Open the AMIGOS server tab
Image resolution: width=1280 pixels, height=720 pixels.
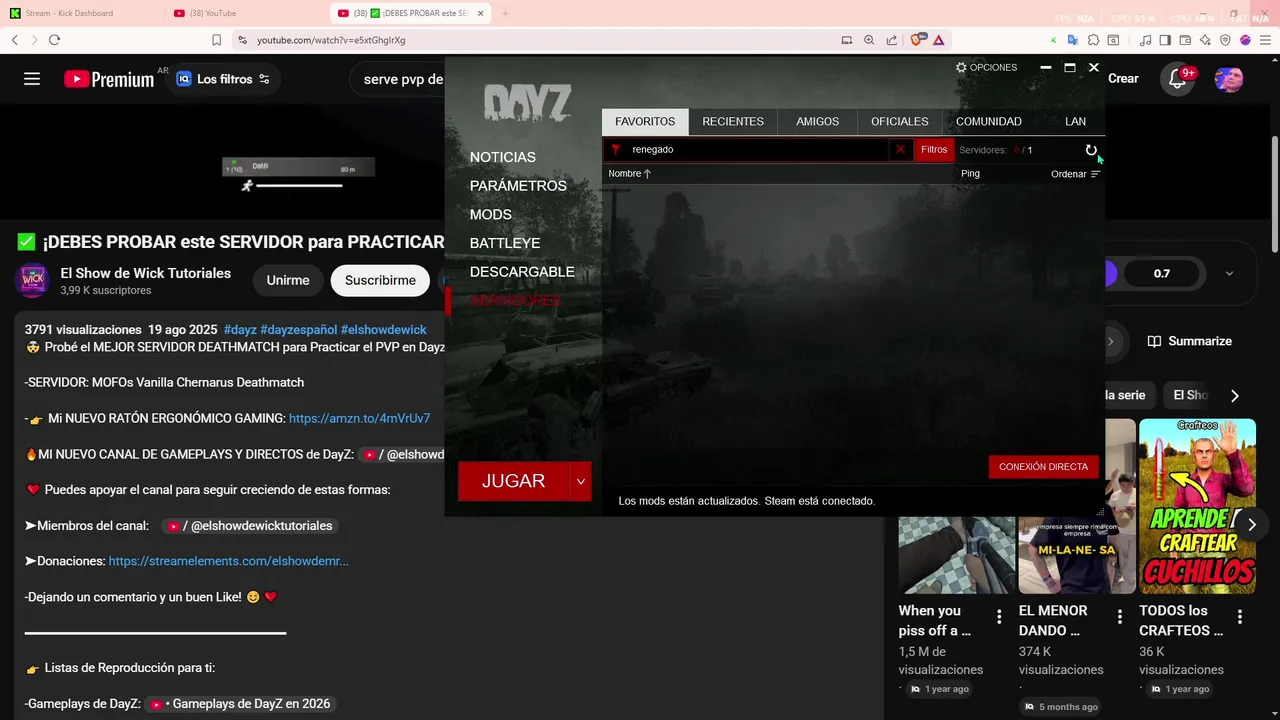tap(818, 121)
